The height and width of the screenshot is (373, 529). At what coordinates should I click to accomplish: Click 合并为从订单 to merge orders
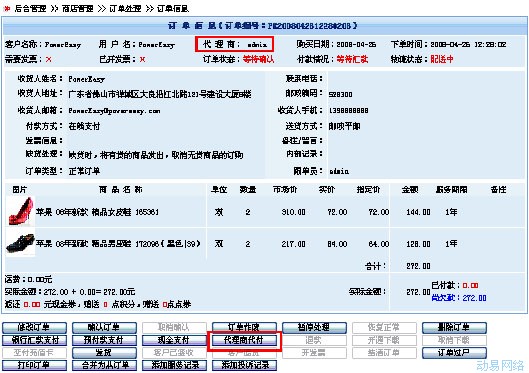click(104, 365)
